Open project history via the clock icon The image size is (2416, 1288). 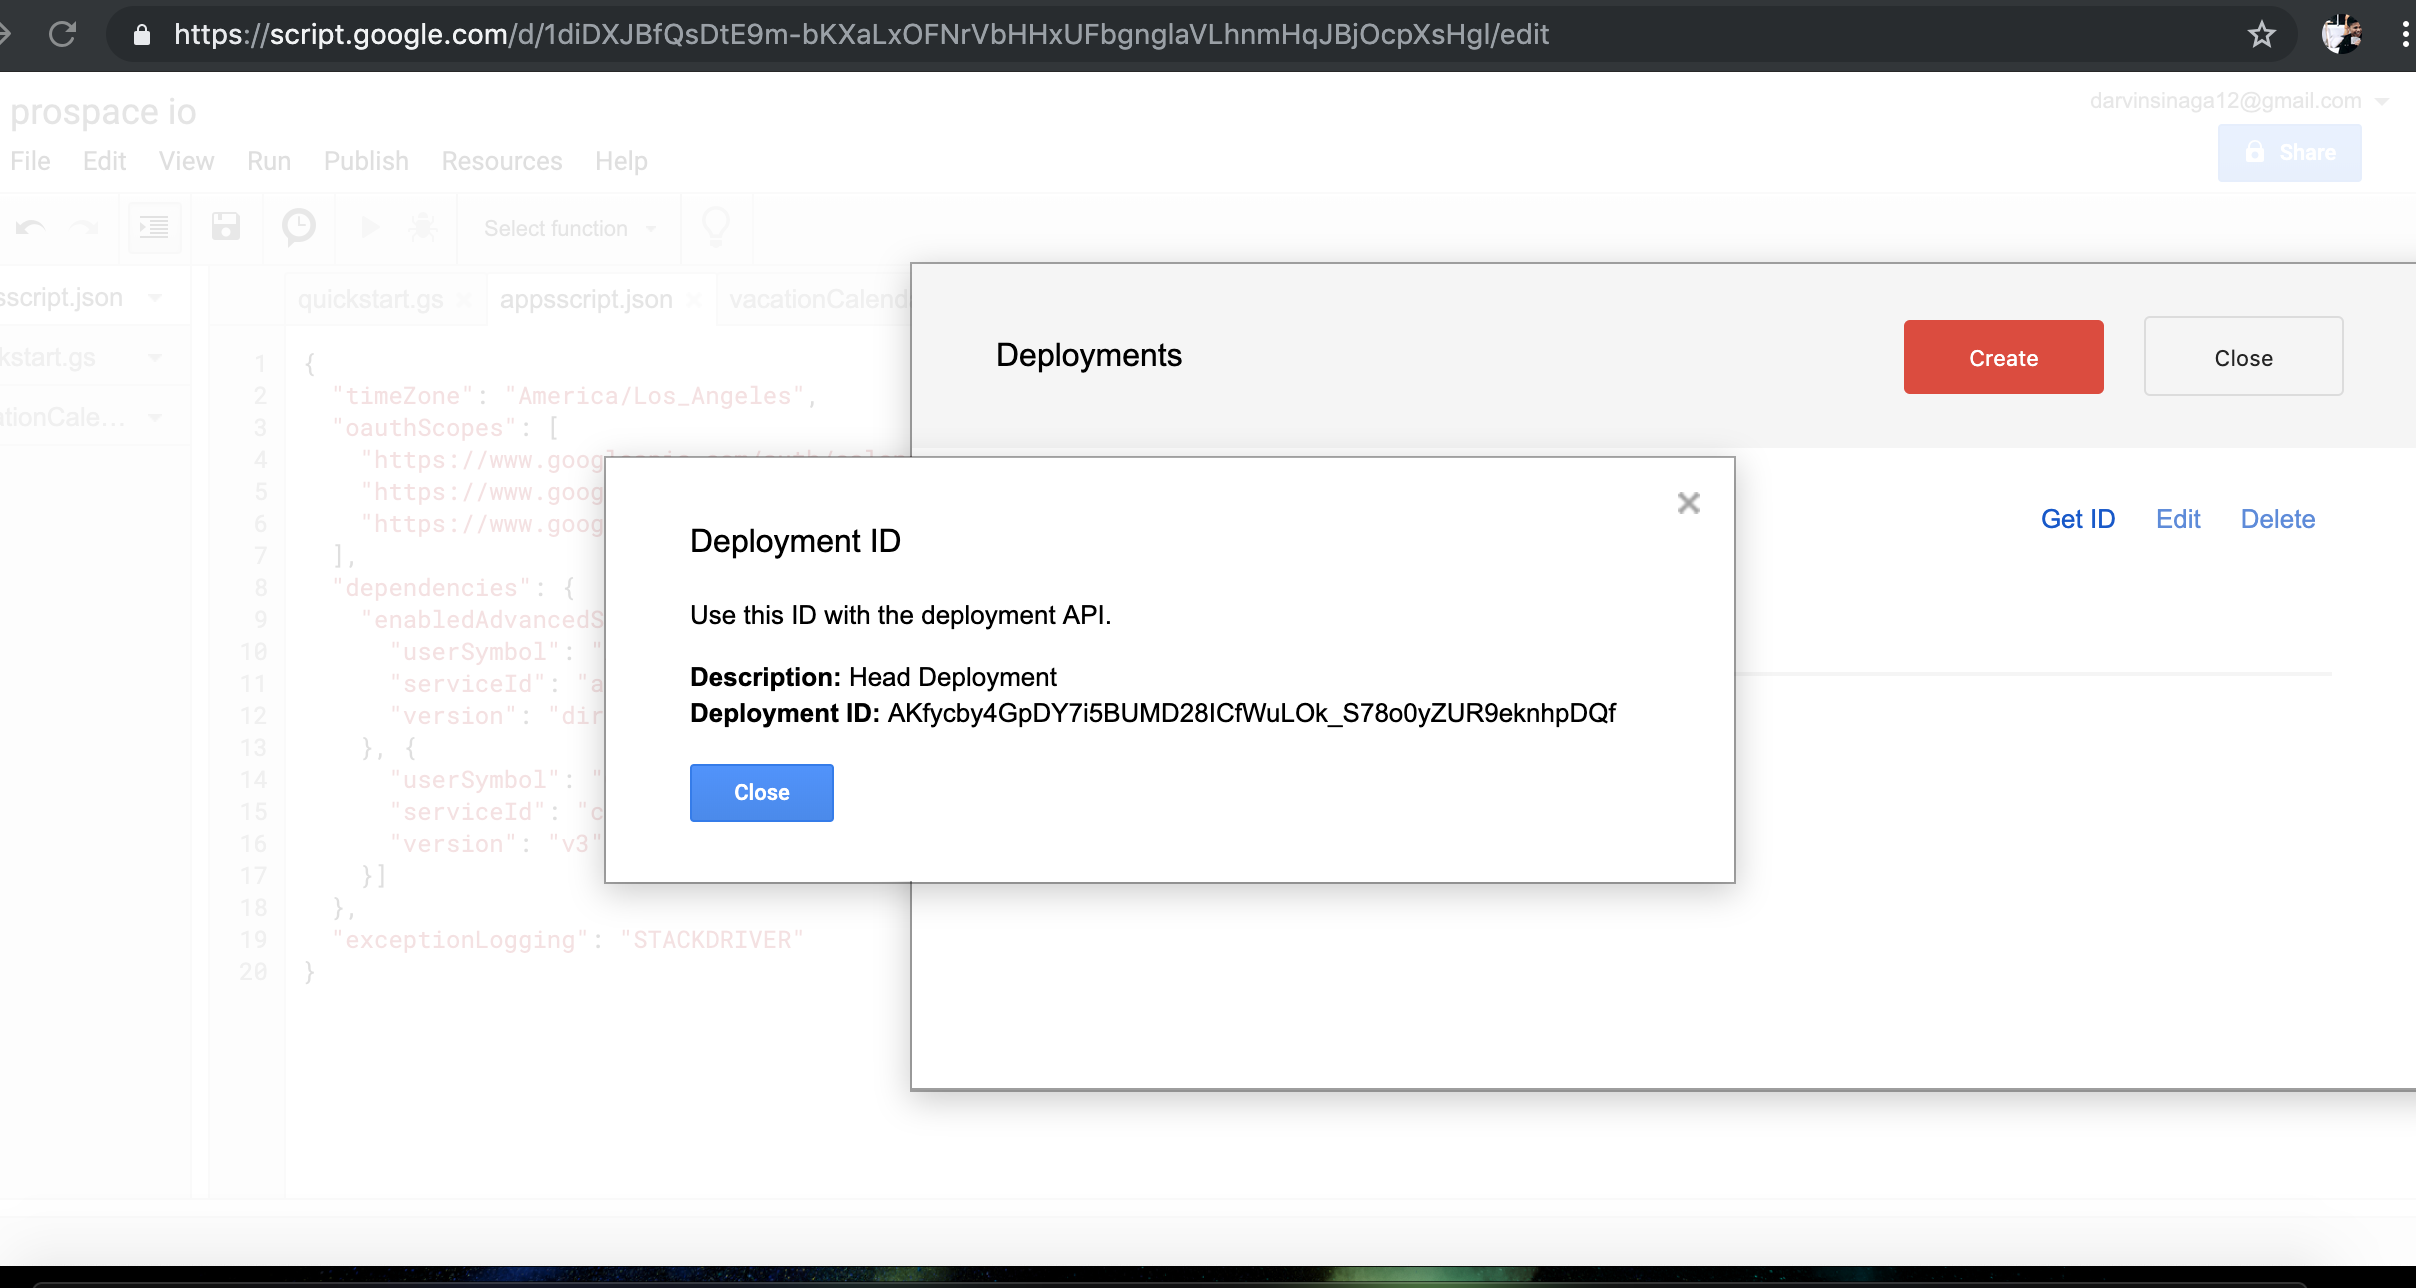[x=297, y=227]
